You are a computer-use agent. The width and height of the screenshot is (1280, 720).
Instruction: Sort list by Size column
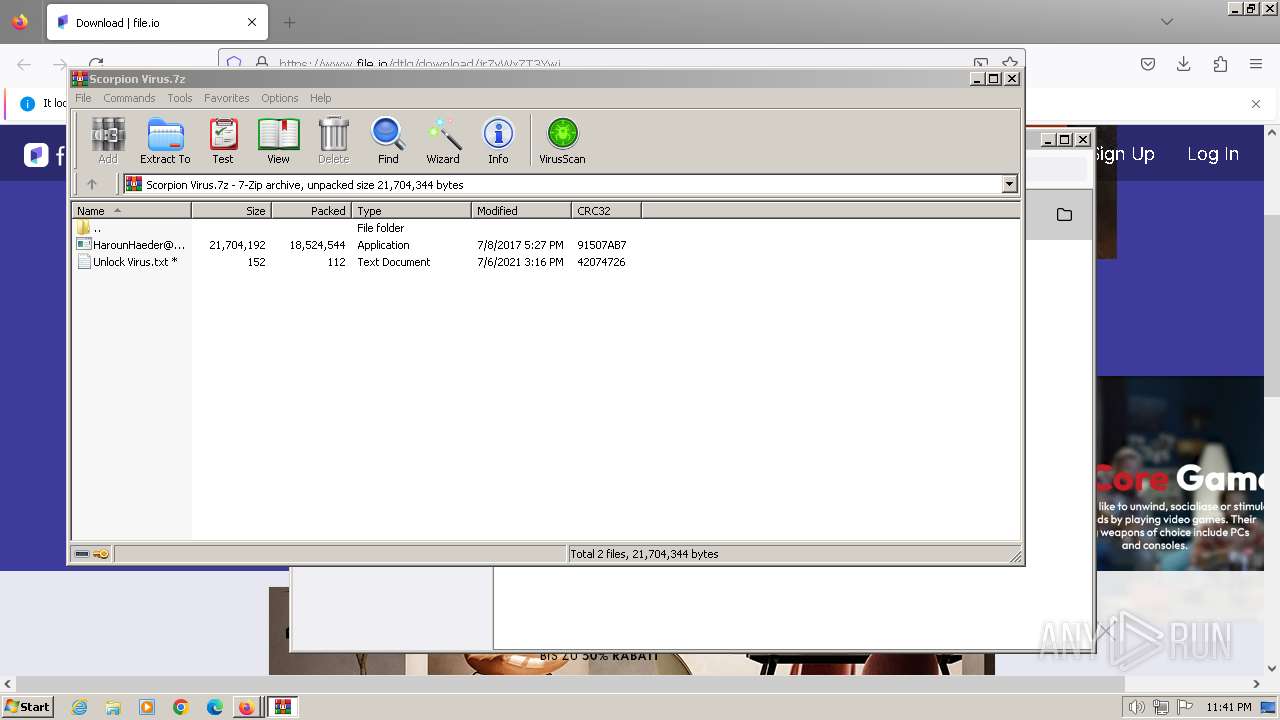tap(231, 211)
